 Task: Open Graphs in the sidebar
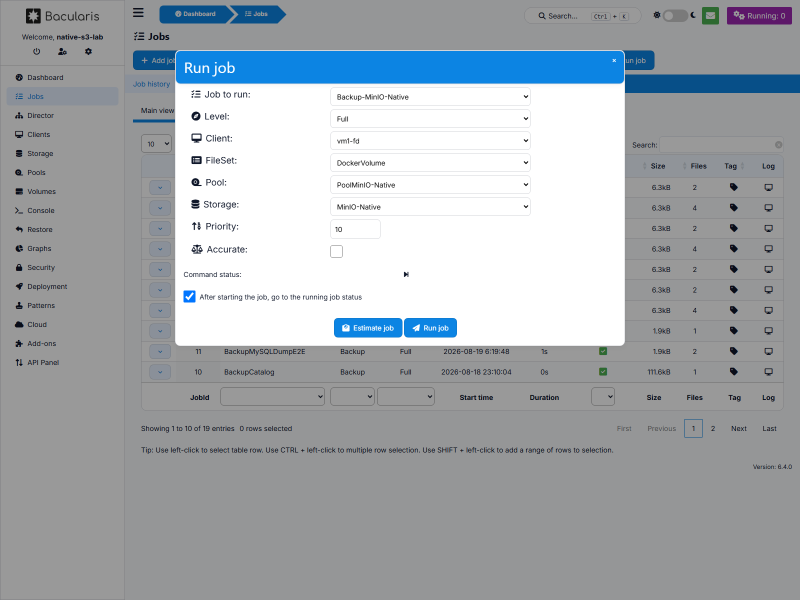tap(62, 248)
